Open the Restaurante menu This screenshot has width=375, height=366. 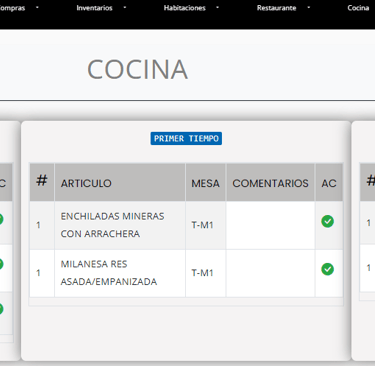[276, 8]
